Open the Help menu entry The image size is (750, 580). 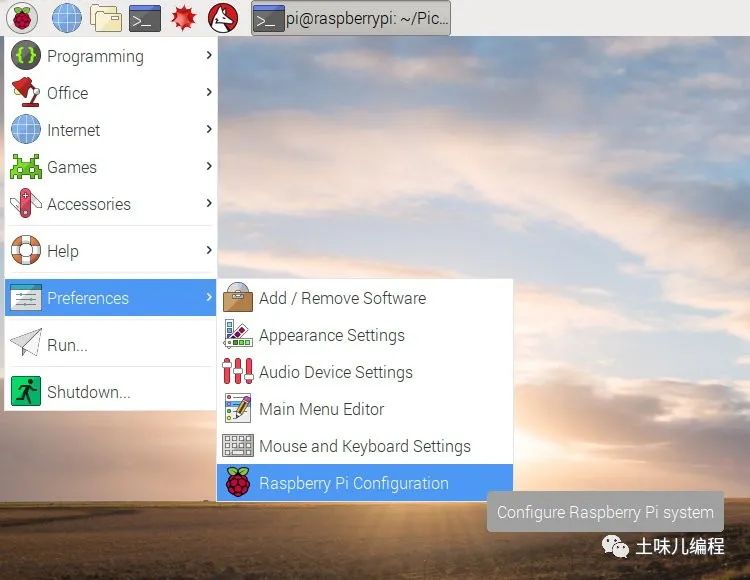(110, 250)
